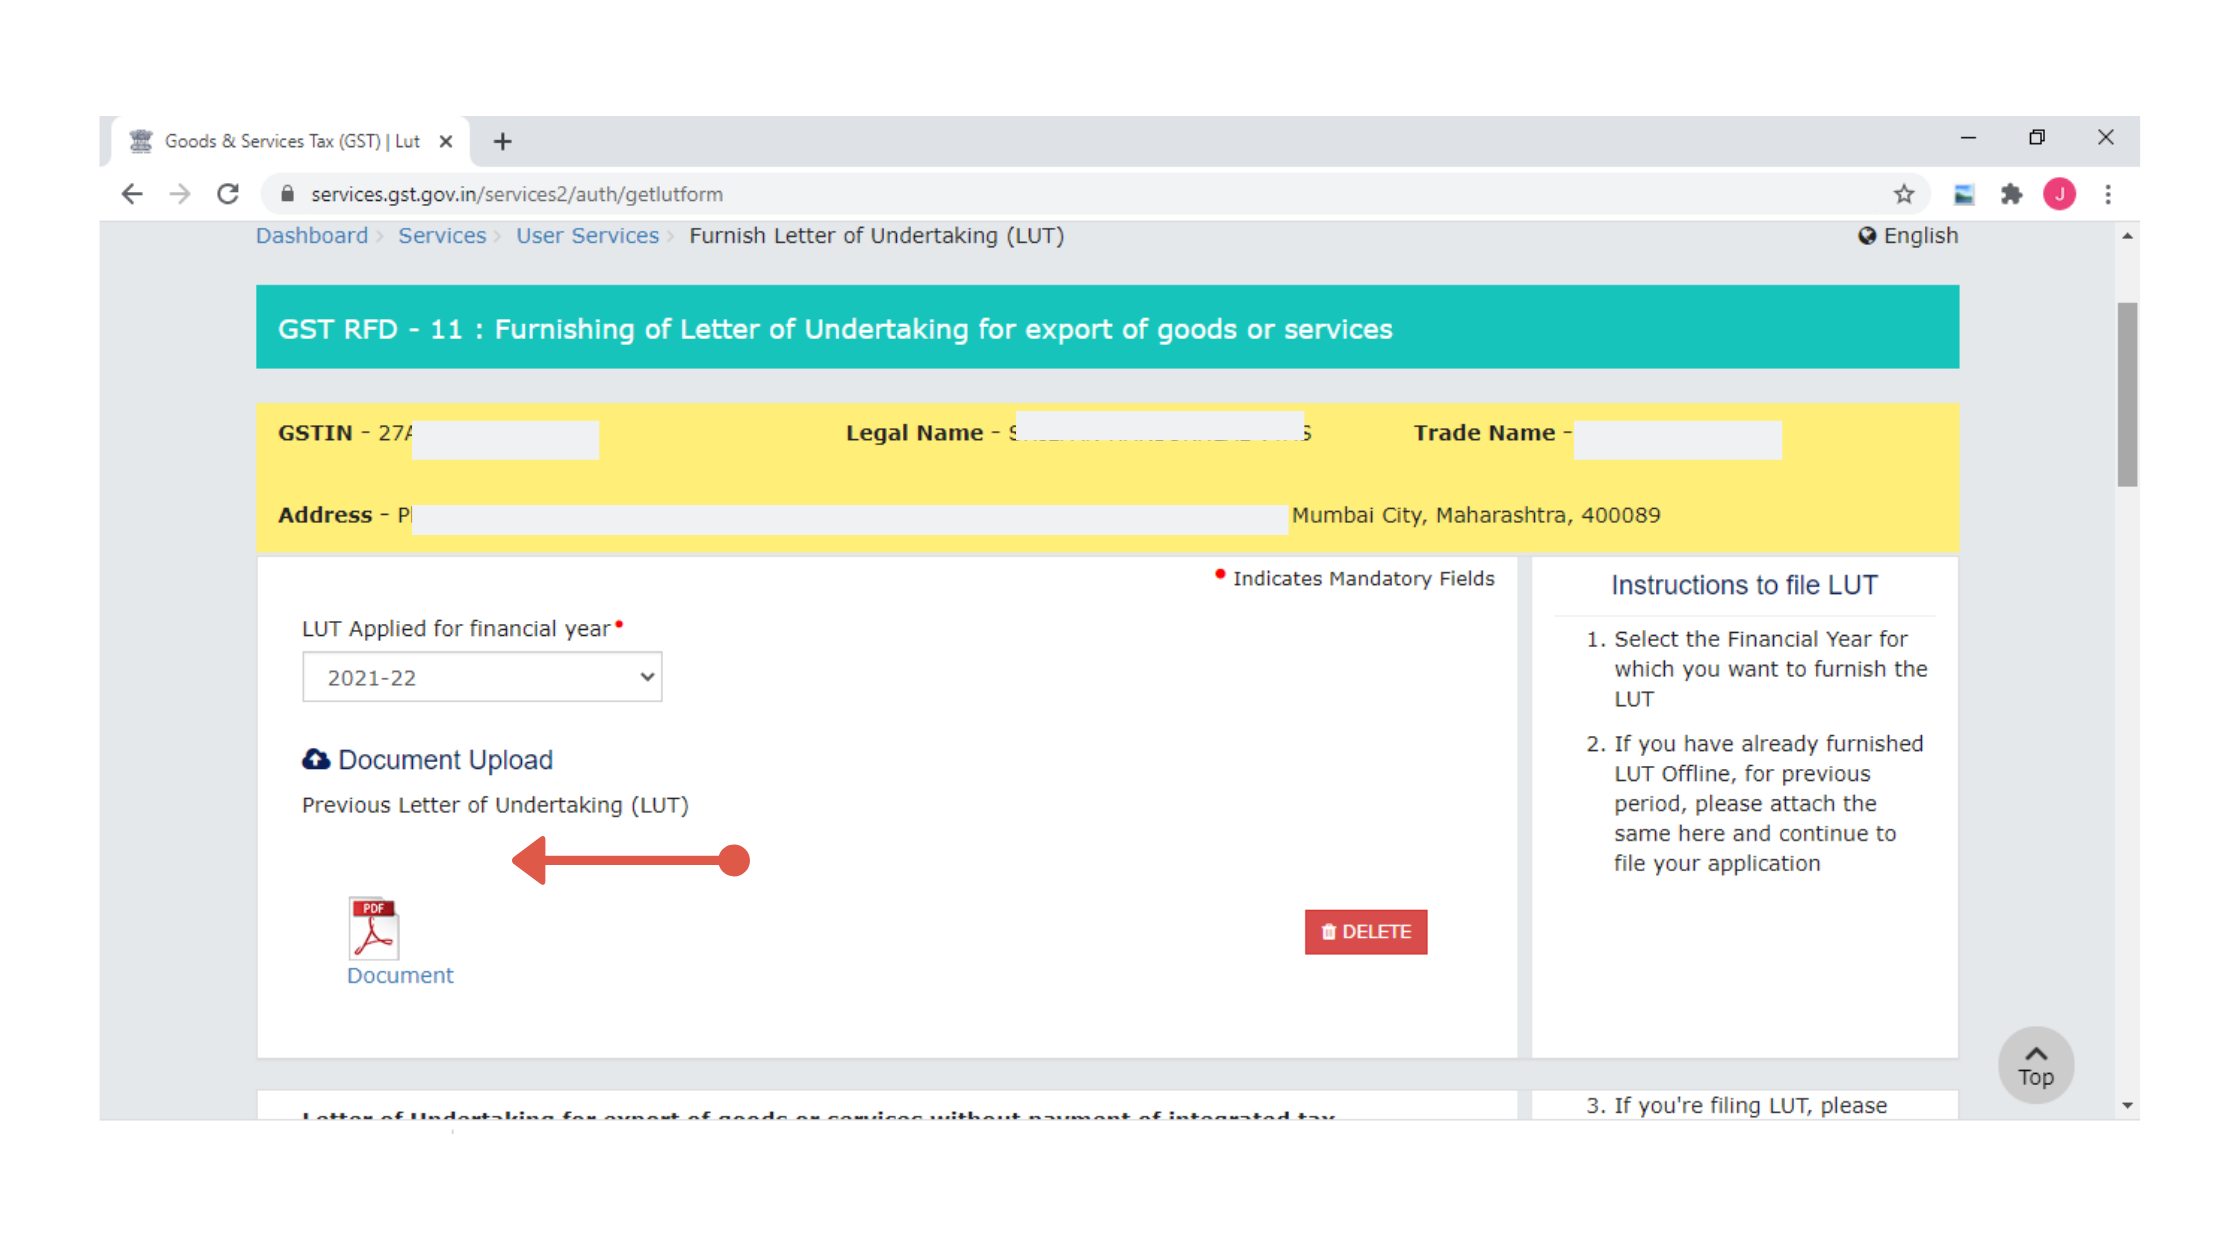Click the red DELETE button
This screenshot has width=2240, height=1260.
tap(1366, 932)
